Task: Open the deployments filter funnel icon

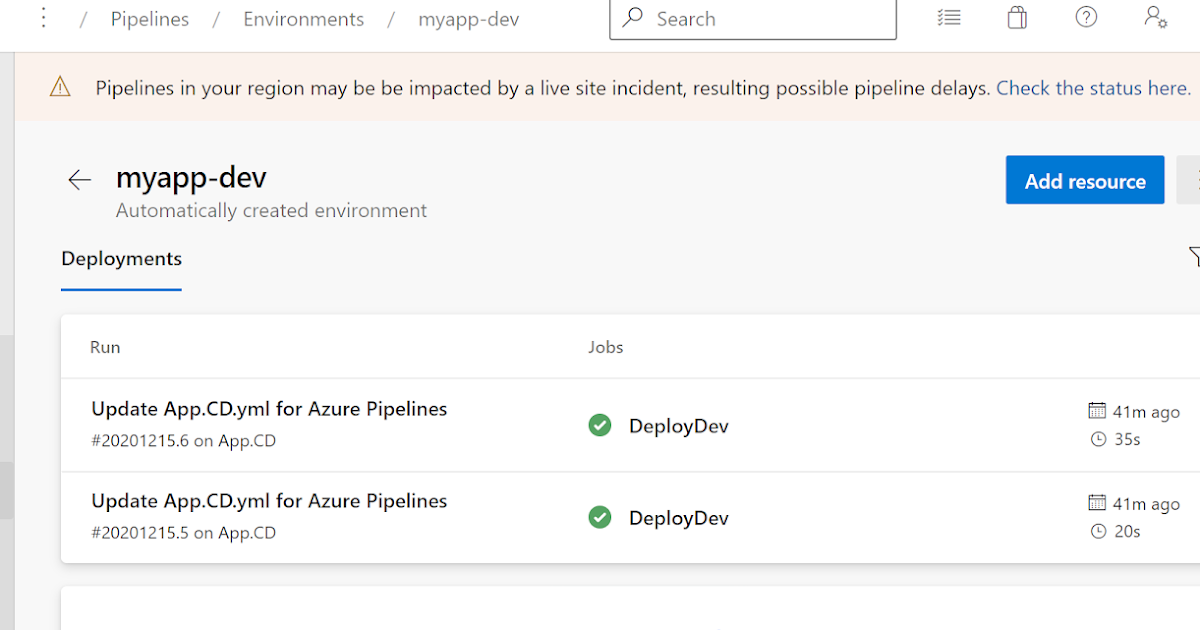Action: 1194,257
